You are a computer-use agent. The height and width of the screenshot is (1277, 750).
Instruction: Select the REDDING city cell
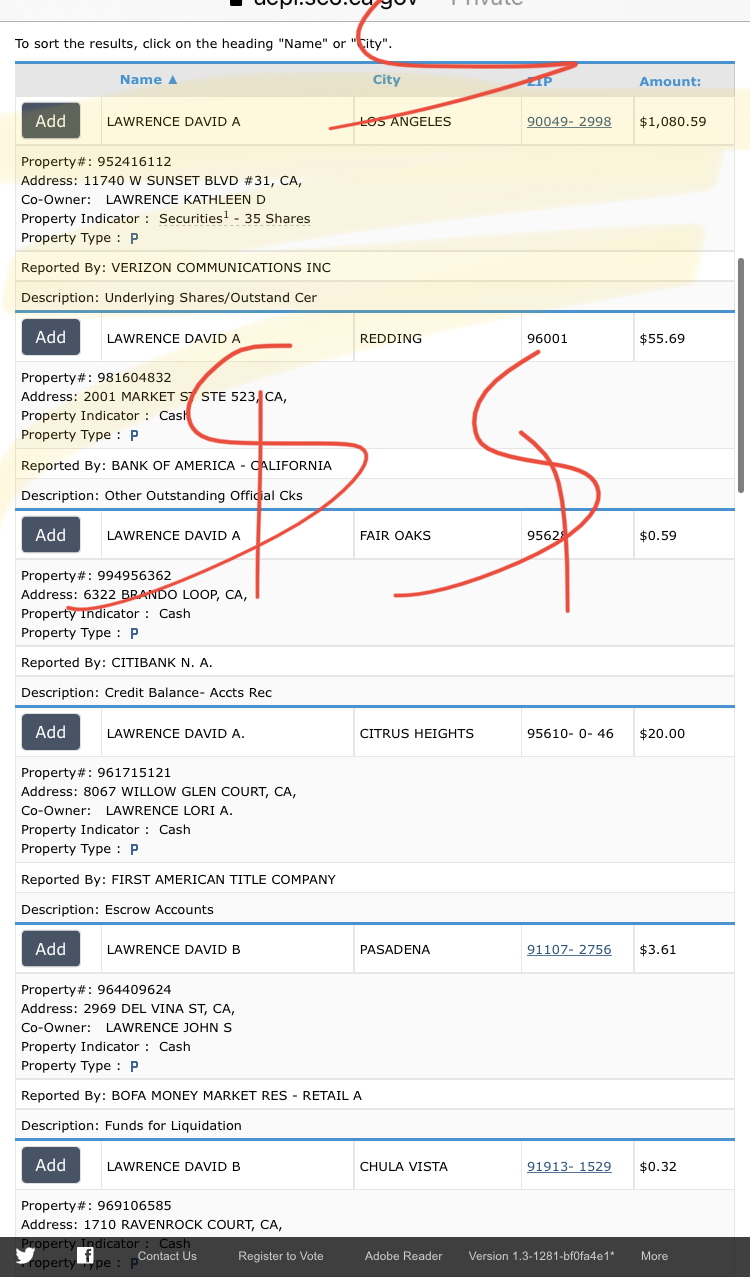pyautogui.click(x=437, y=338)
